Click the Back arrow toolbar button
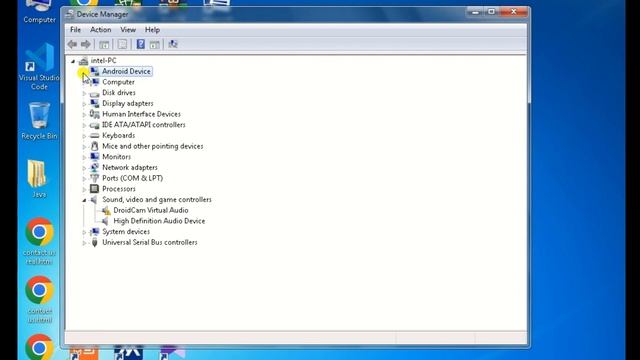Screen dimensions: 640x360 point(72,44)
